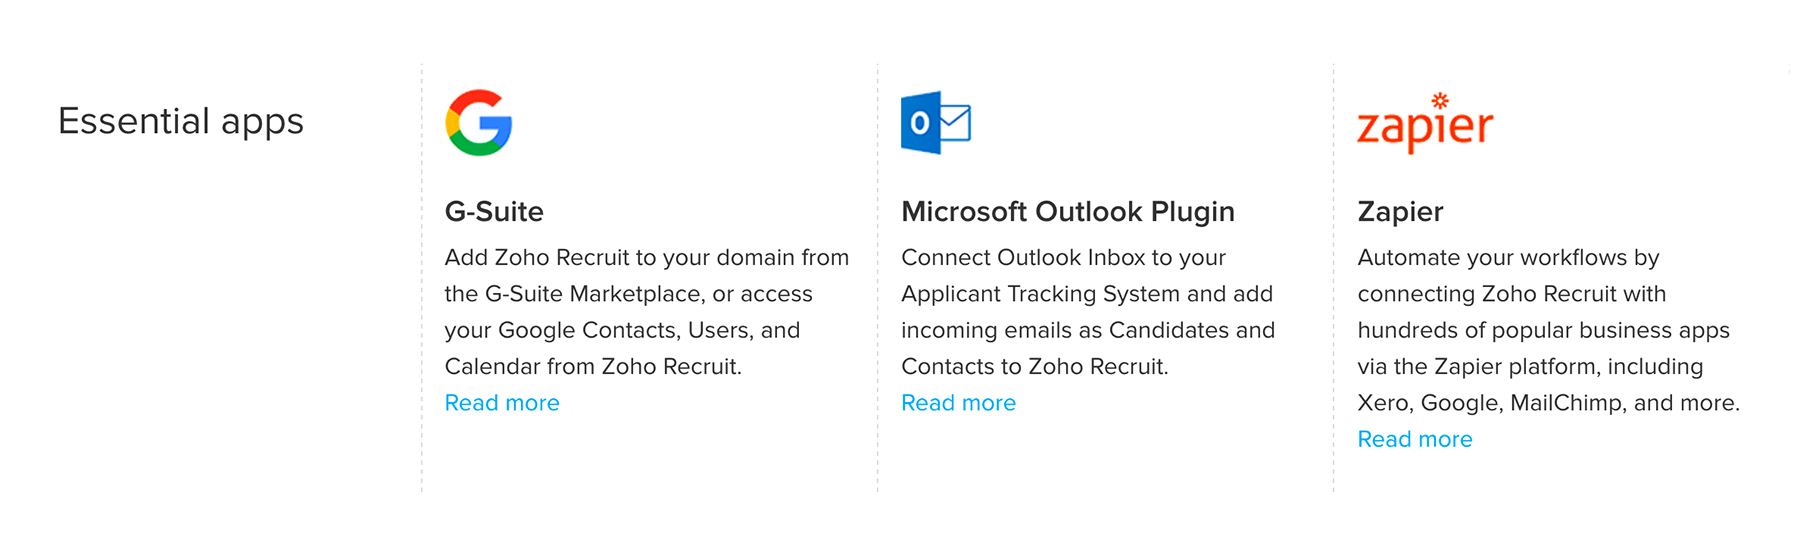Click the Zapier logo
1800x555 pixels.
click(x=1425, y=123)
